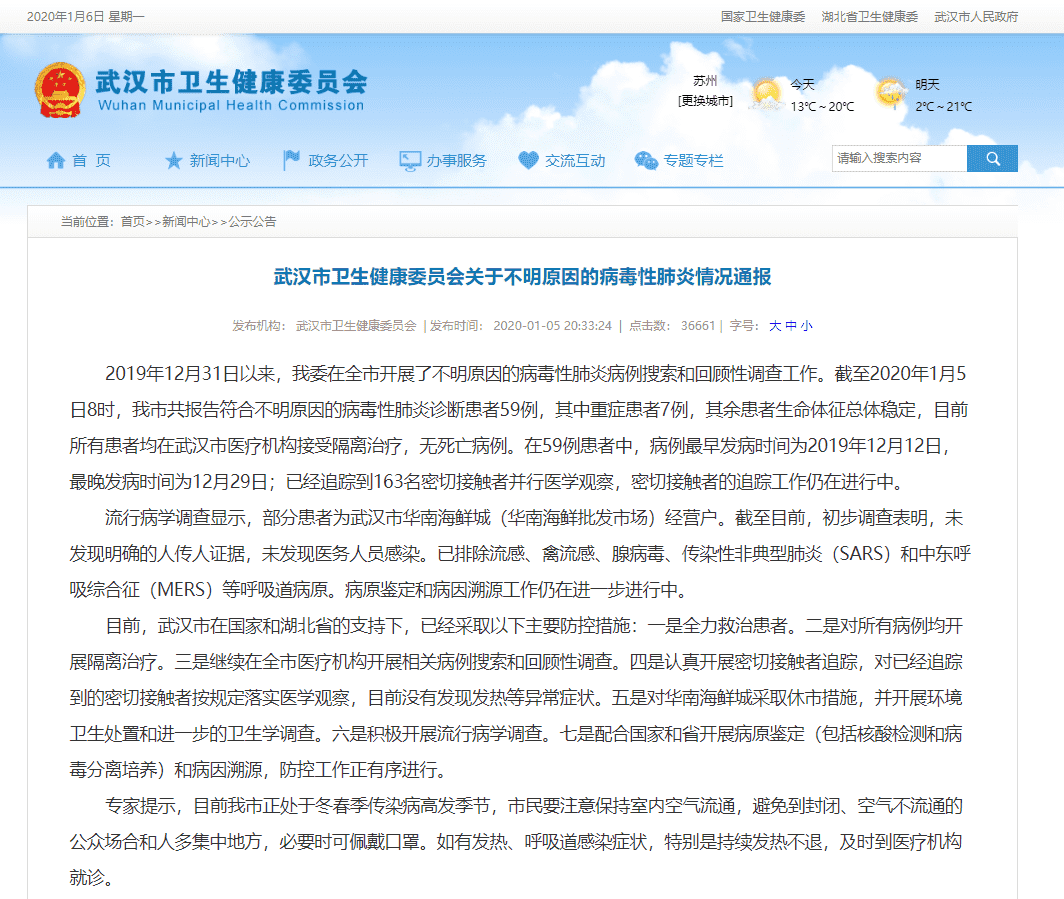Open the 新闻中心 menu
This screenshot has width=1064, height=899.
tap(220, 161)
